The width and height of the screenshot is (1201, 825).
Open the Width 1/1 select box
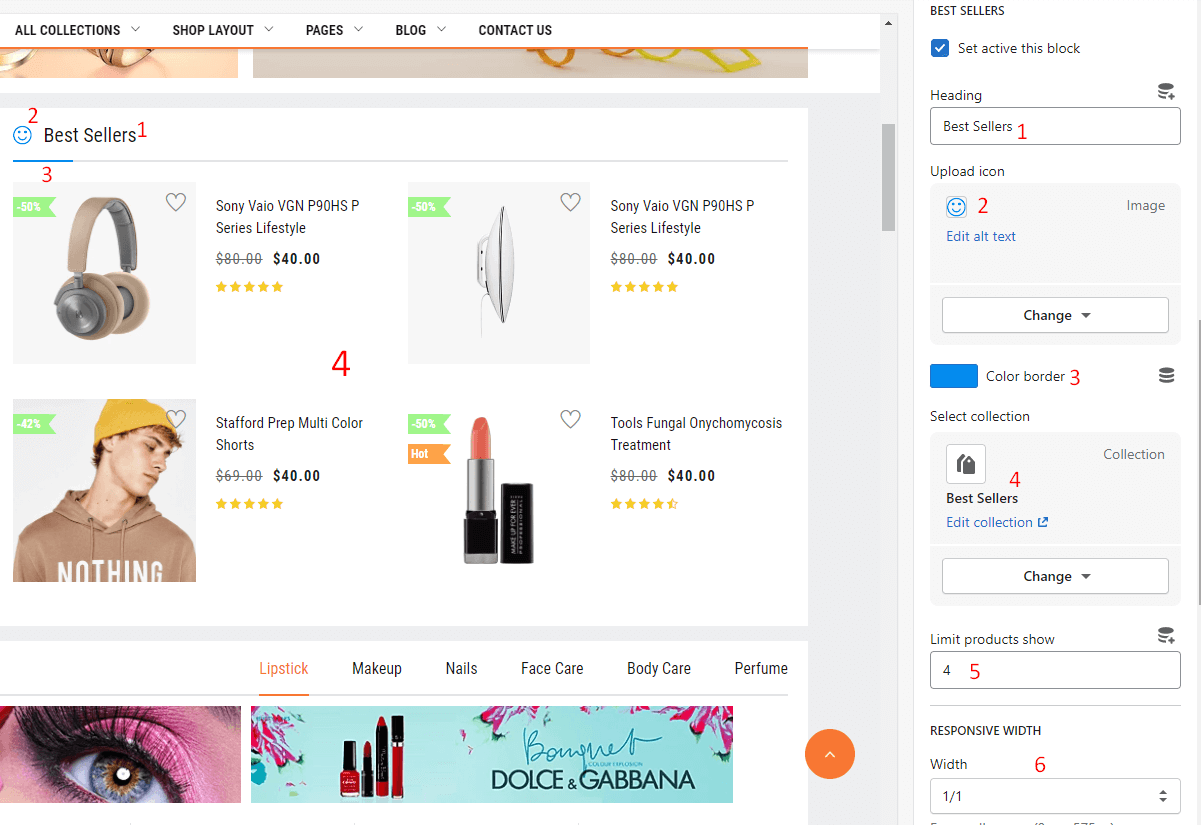coord(1055,796)
